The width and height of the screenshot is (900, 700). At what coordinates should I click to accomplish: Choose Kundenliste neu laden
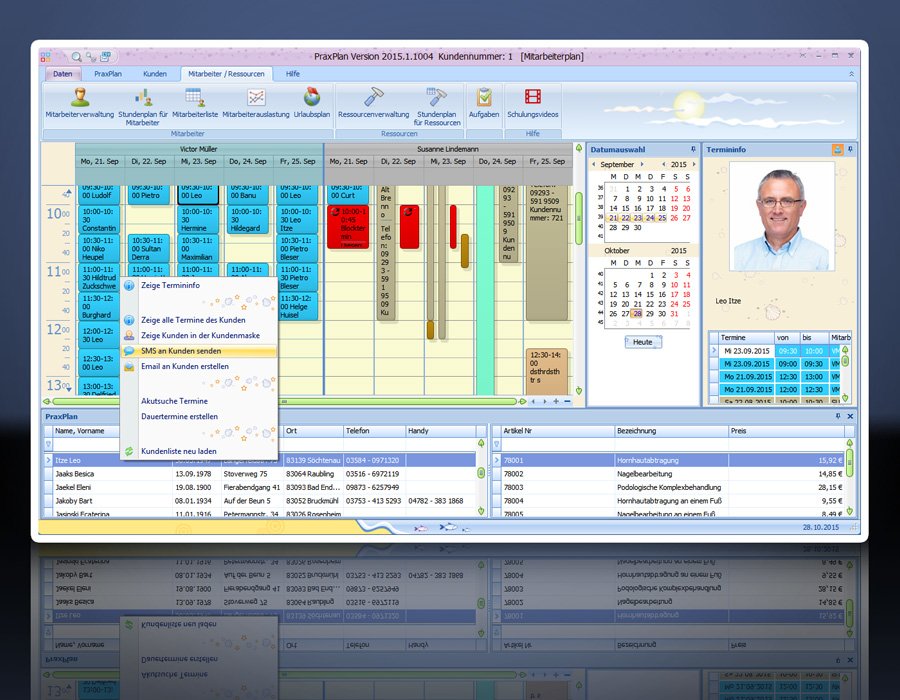pyautogui.click(x=179, y=452)
